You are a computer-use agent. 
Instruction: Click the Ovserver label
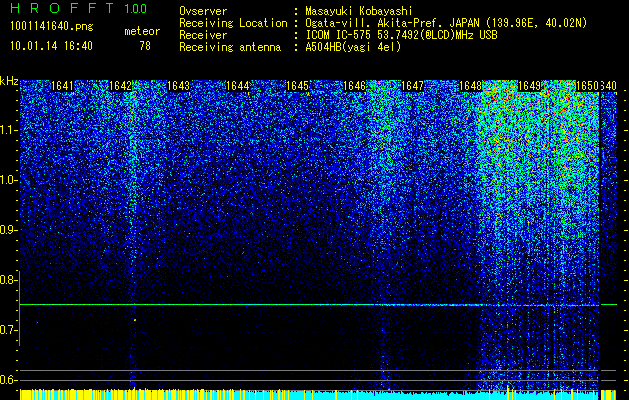(x=203, y=11)
